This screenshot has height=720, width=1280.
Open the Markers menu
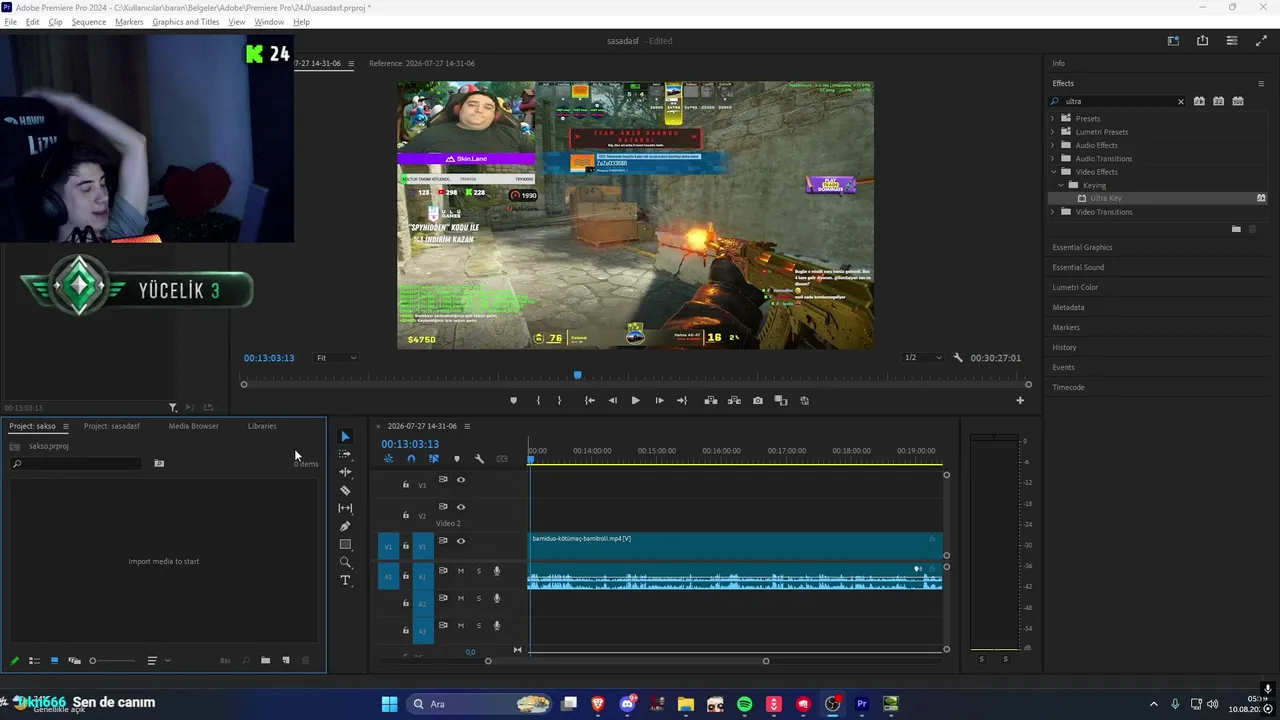[129, 22]
